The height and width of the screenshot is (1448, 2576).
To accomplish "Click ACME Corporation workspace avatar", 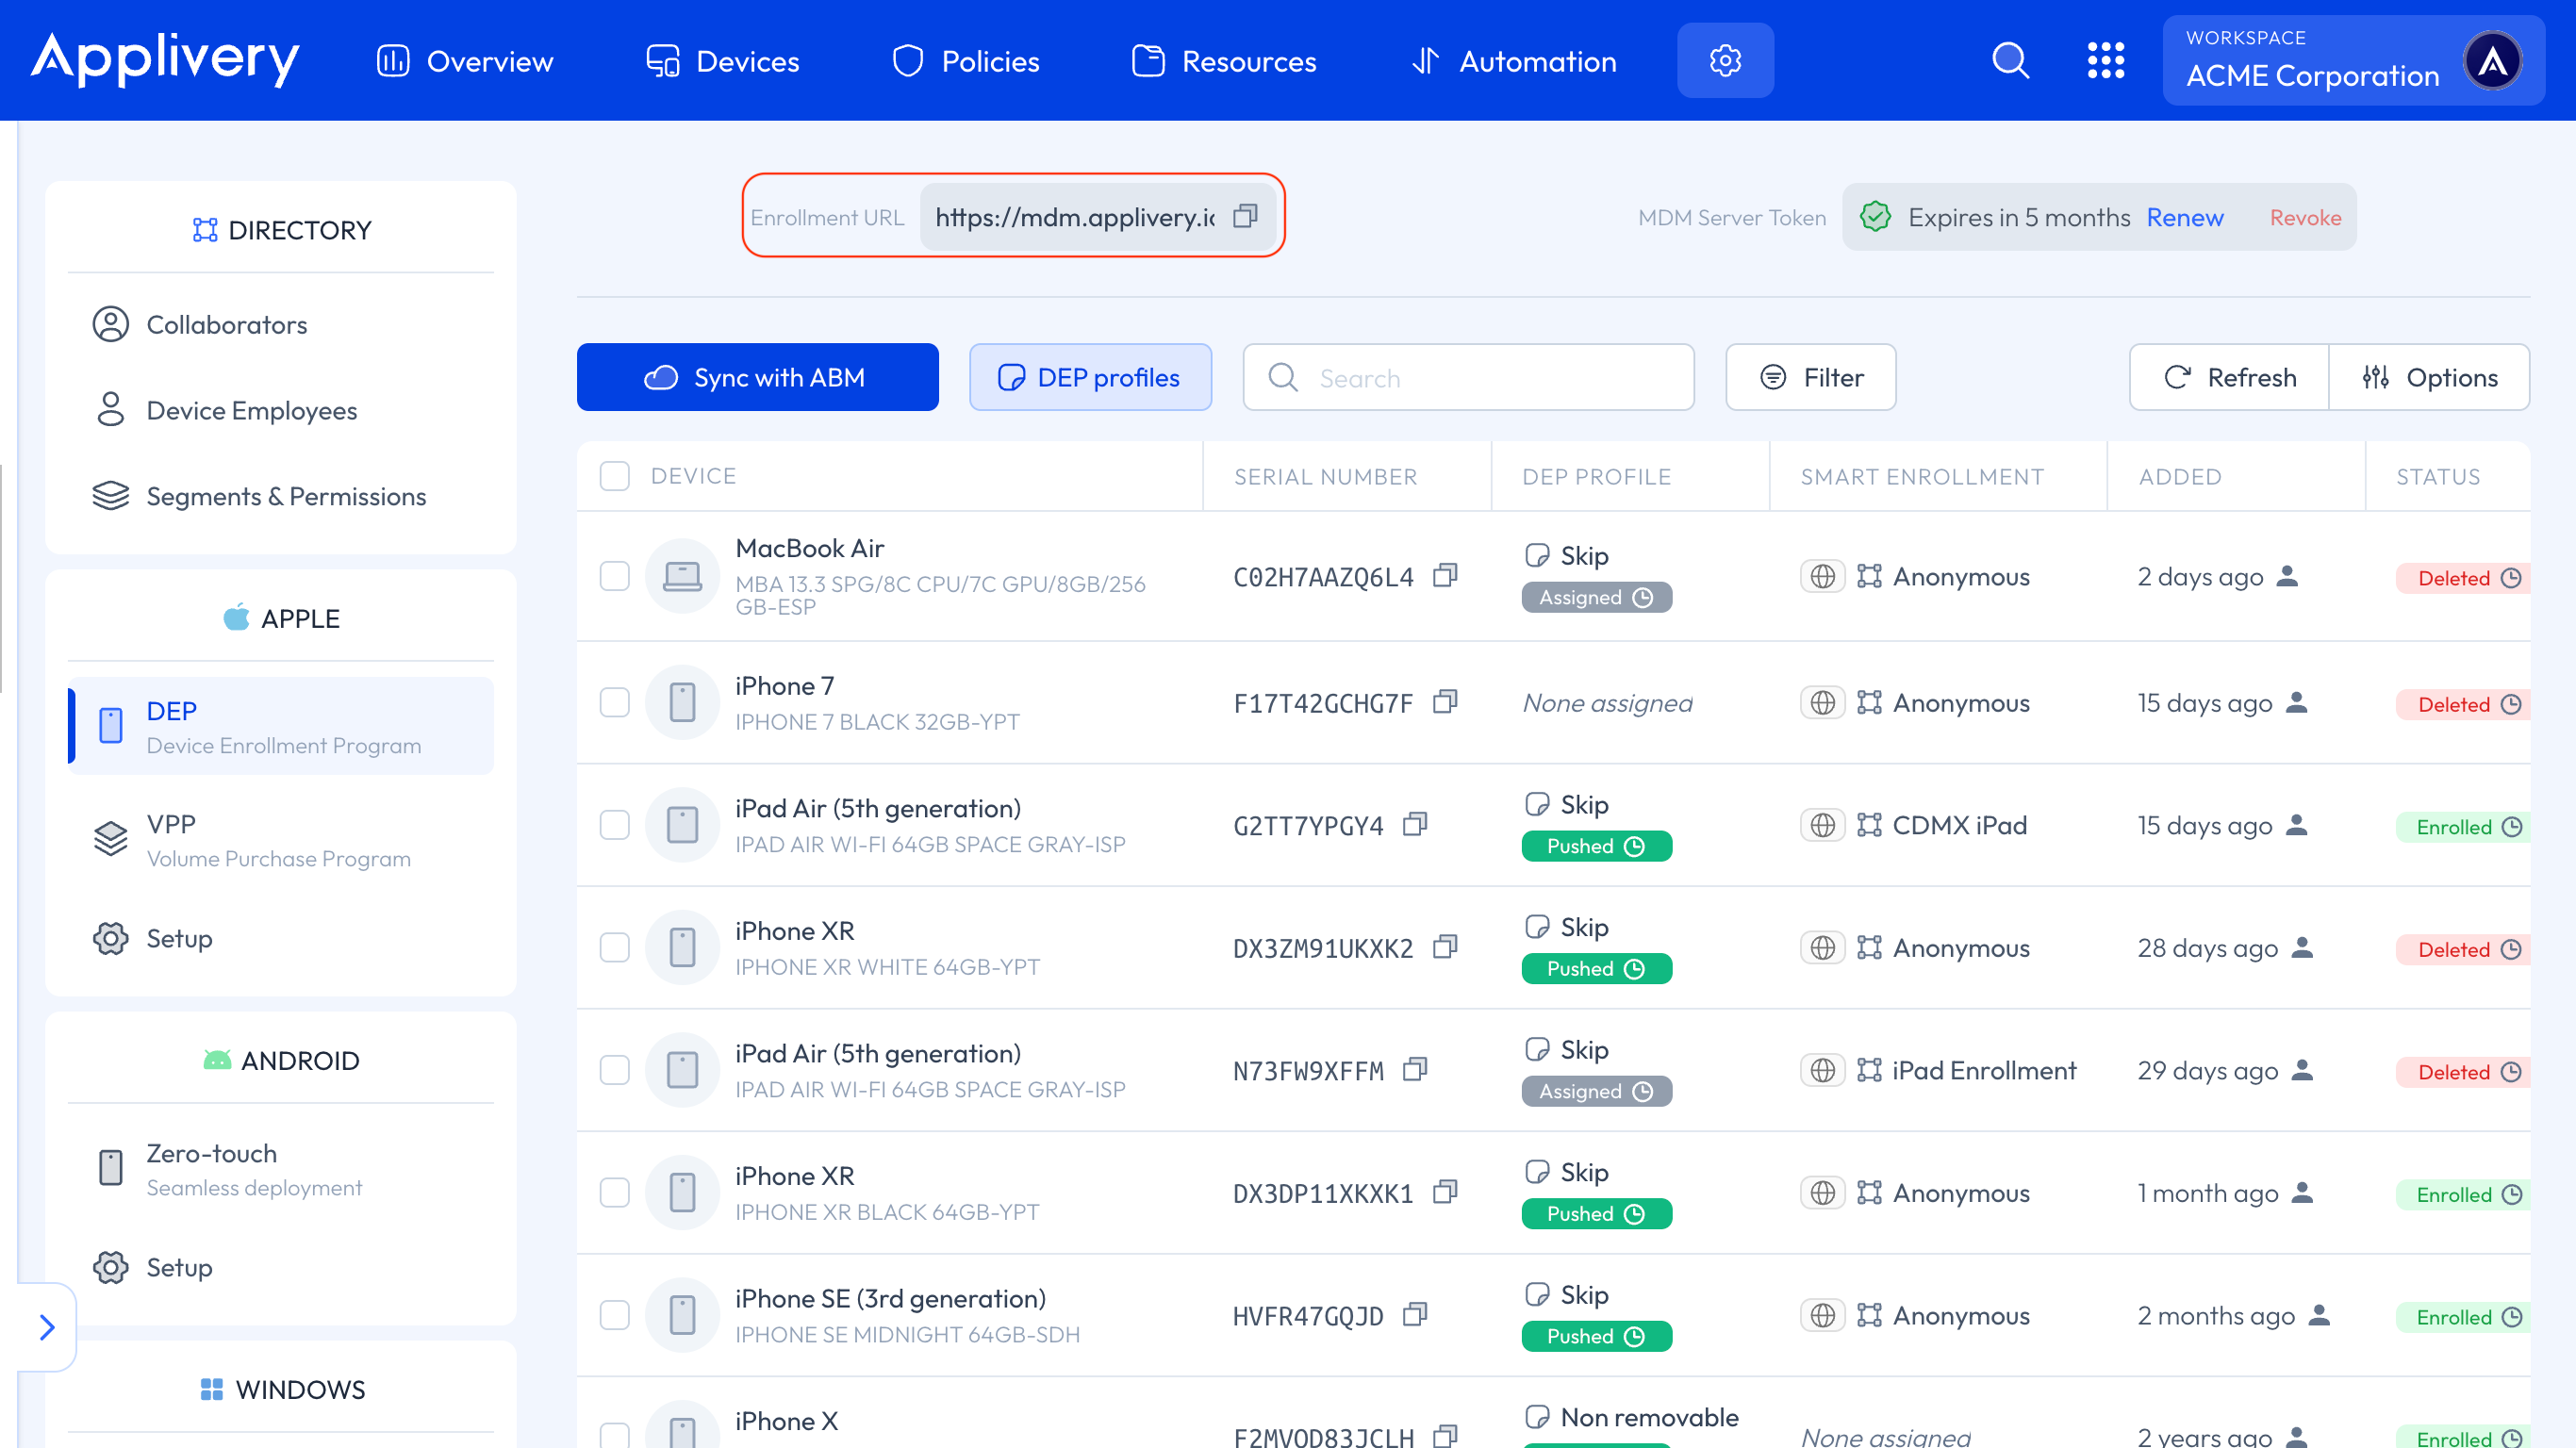I will point(2492,61).
